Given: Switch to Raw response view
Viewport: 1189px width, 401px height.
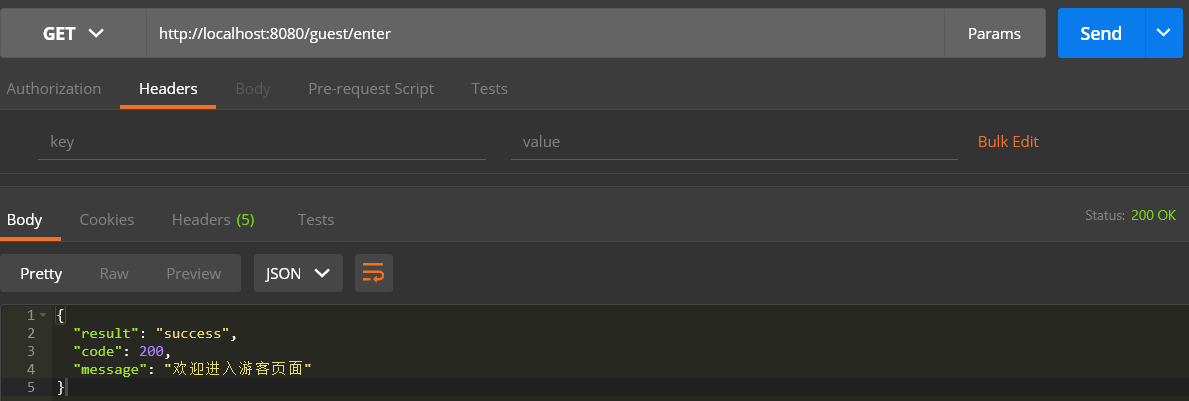Looking at the screenshot, I should pyautogui.click(x=114, y=274).
